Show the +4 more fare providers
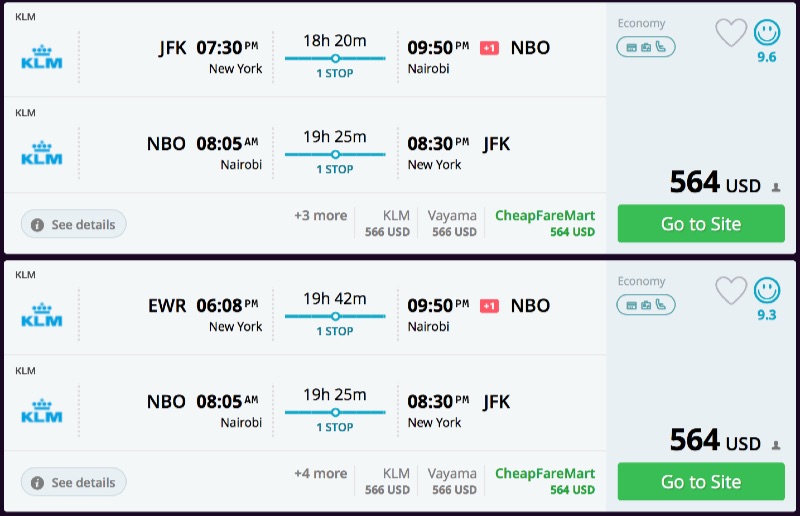Screen dimensions: 800x516 click(x=320, y=473)
